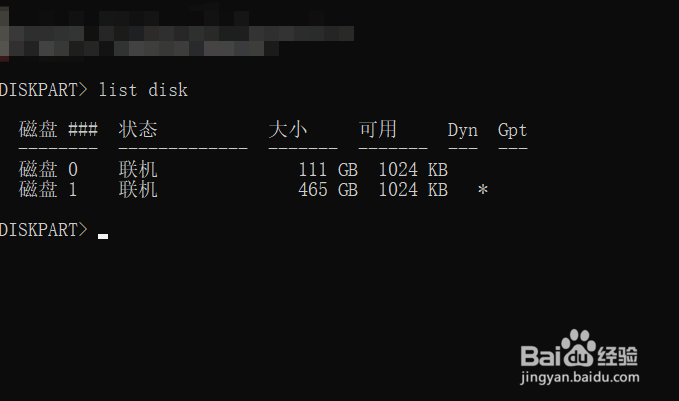
Task: Click the 磁盘 ### column header
Action: [x=58, y=129]
